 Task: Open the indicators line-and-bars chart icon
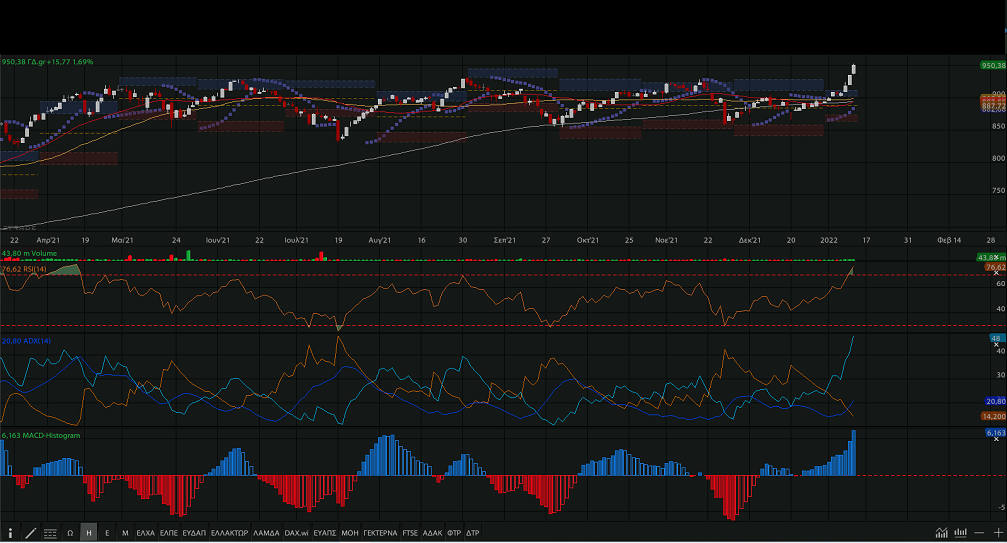point(942,533)
